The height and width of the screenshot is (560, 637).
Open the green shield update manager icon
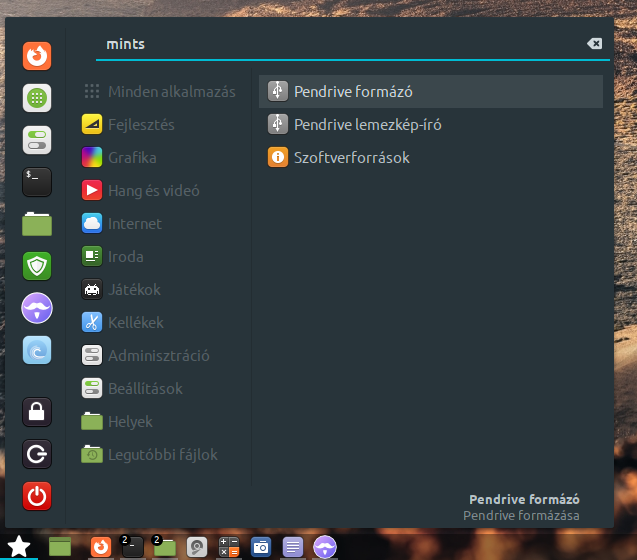[x=37, y=266]
